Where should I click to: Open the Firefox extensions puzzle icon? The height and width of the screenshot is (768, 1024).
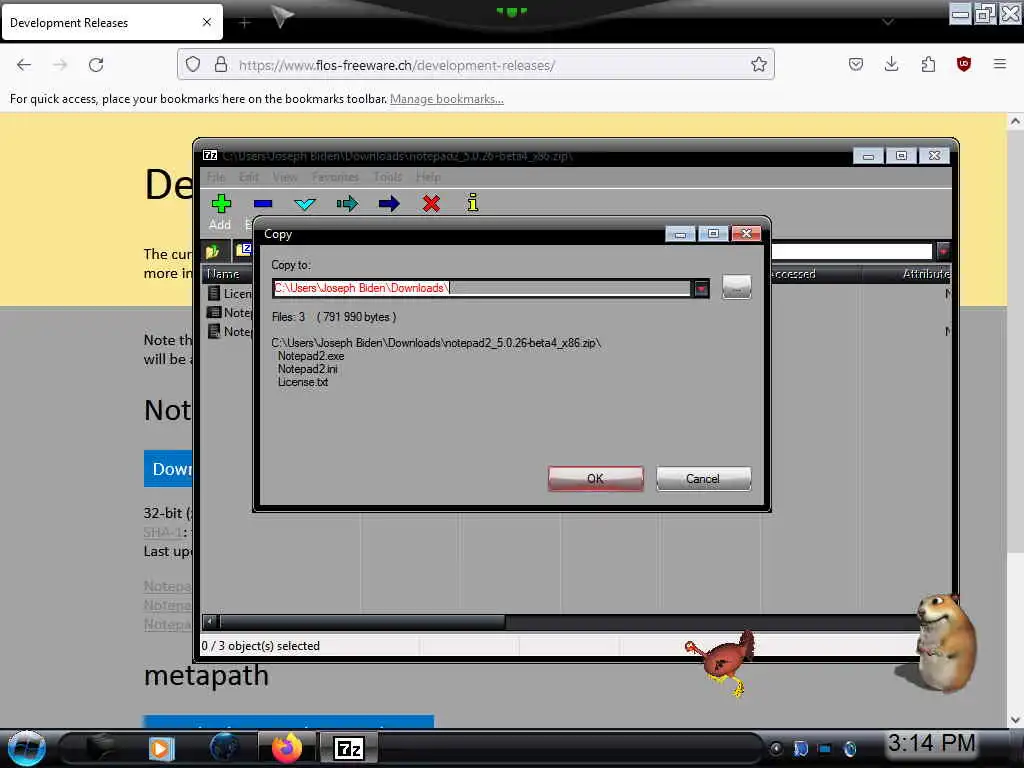[928, 64]
